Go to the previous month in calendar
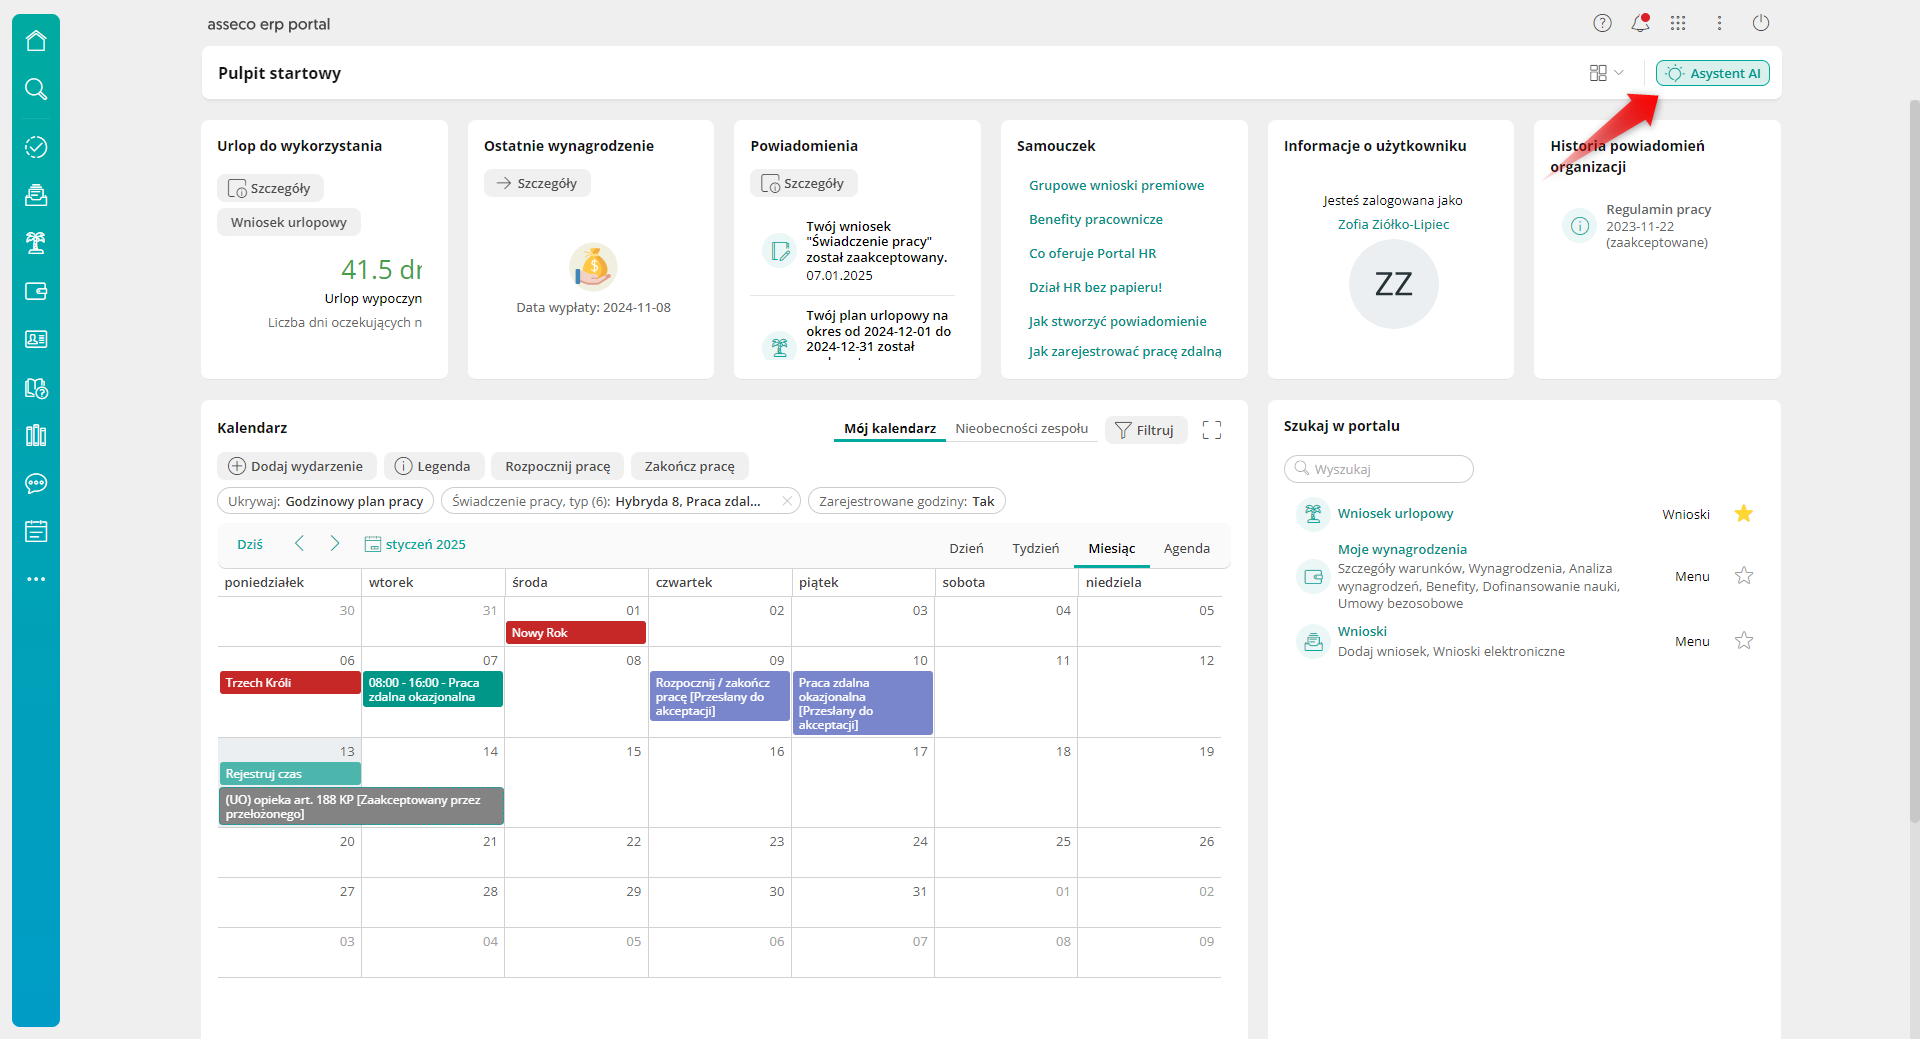Screen dimensions: 1920x1039 coord(299,543)
